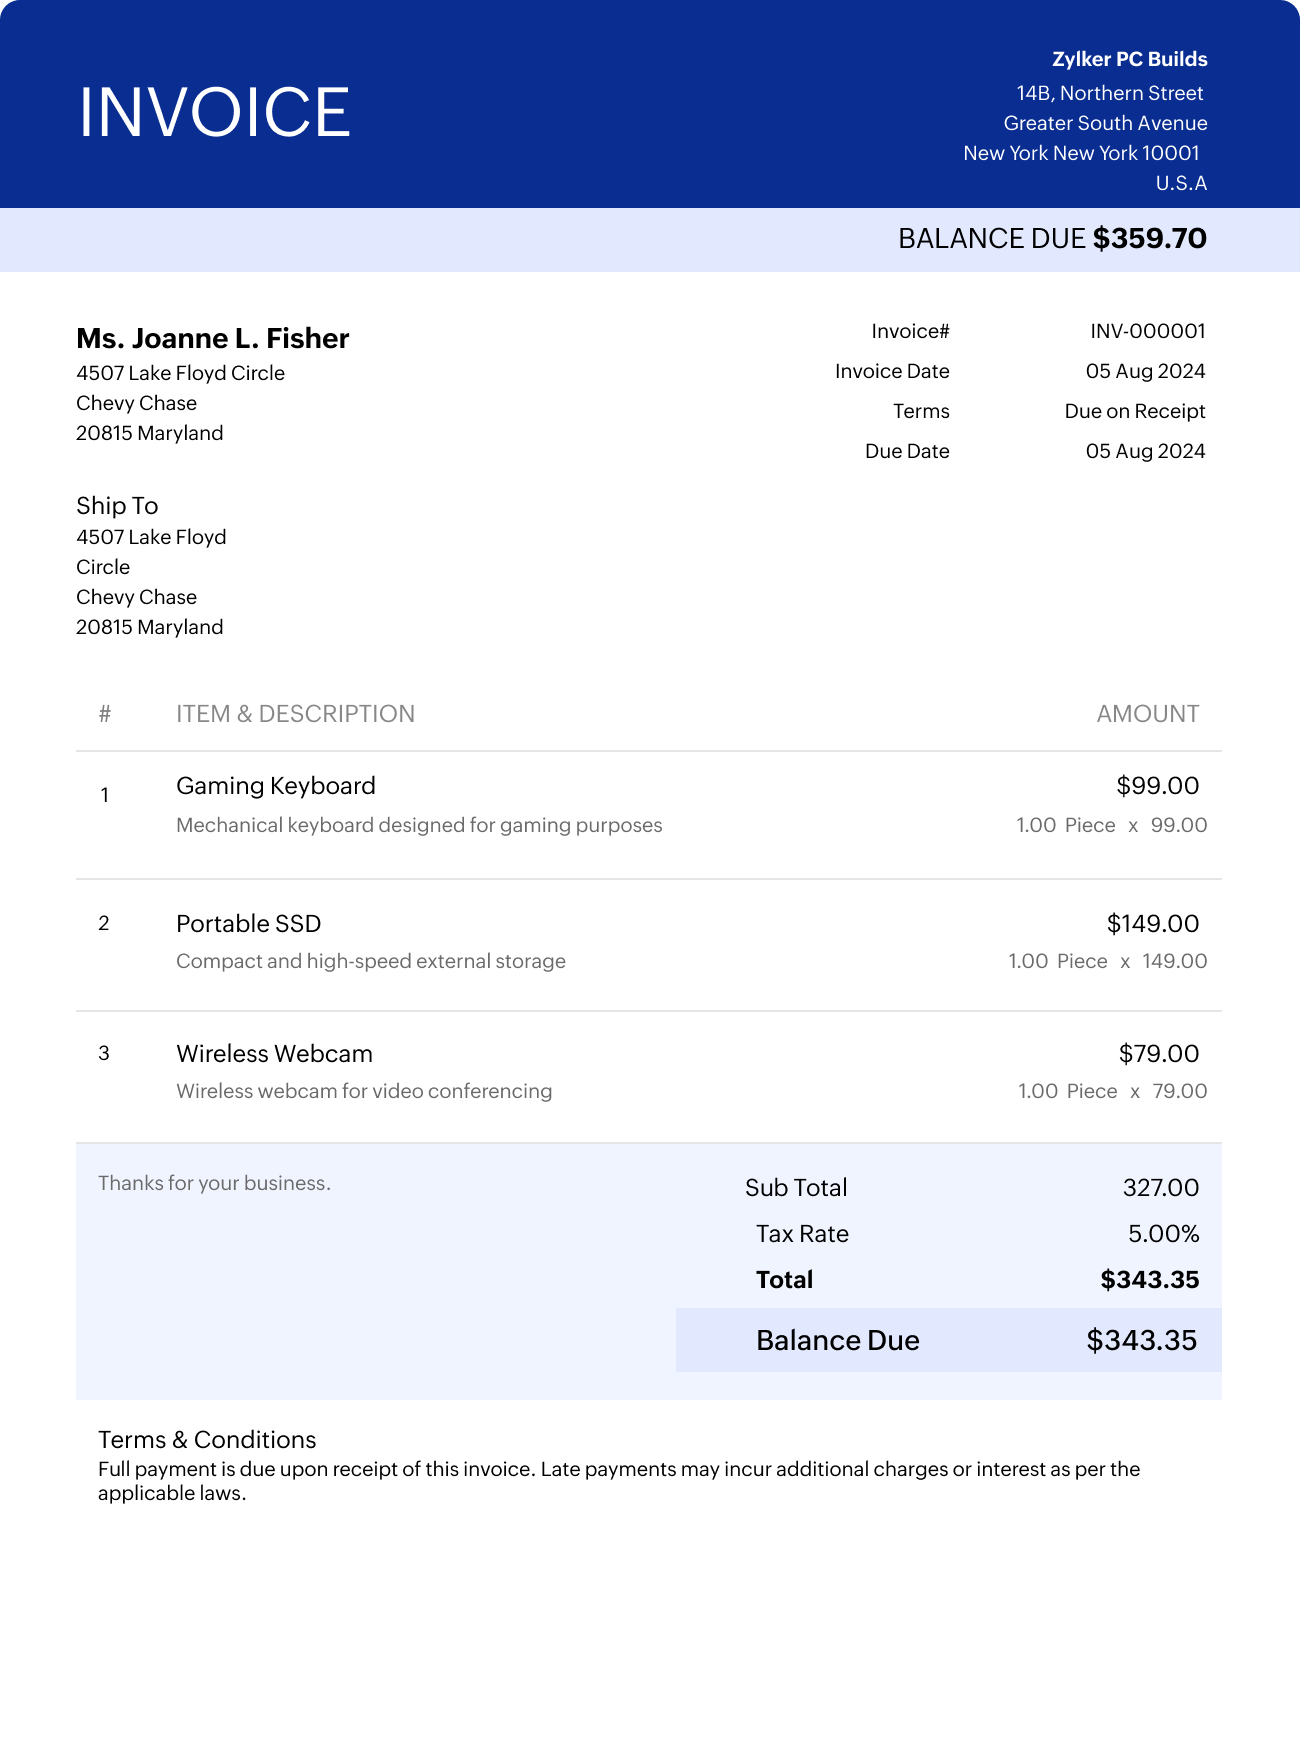Click the 5.00% tax rate value
The width and height of the screenshot is (1300, 1764).
tap(1163, 1234)
